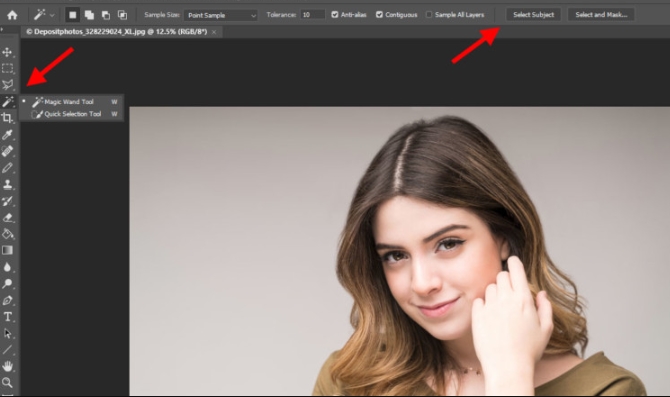Choose Intersect with selection mode icon
The height and width of the screenshot is (397, 670).
pos(122,15)
